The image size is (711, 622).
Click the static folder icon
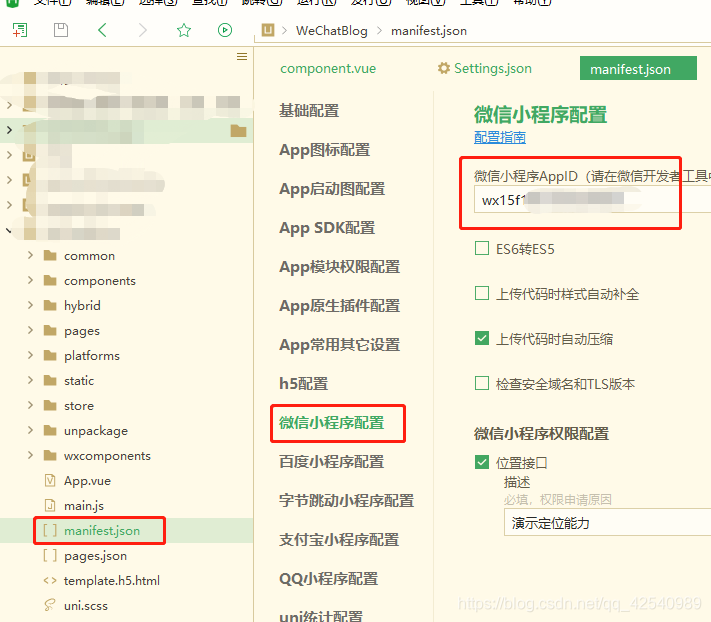50,380
